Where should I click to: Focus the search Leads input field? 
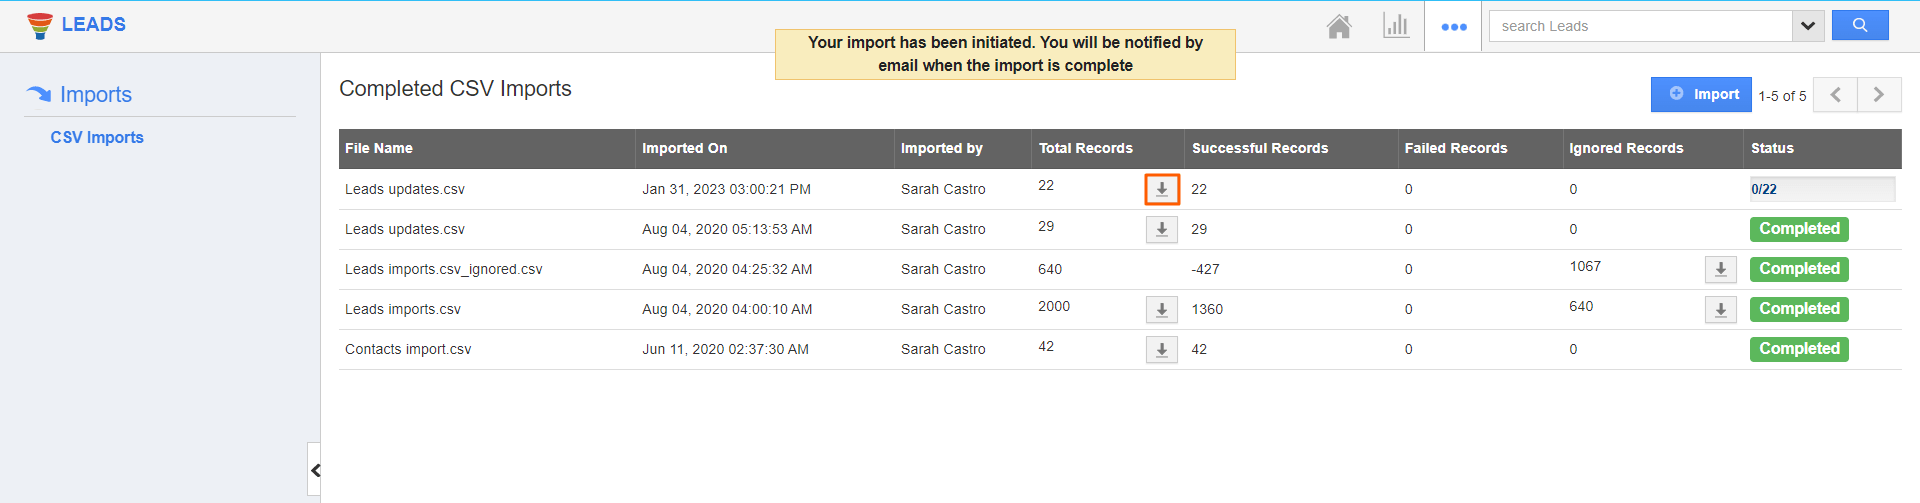pos(1640,26)
